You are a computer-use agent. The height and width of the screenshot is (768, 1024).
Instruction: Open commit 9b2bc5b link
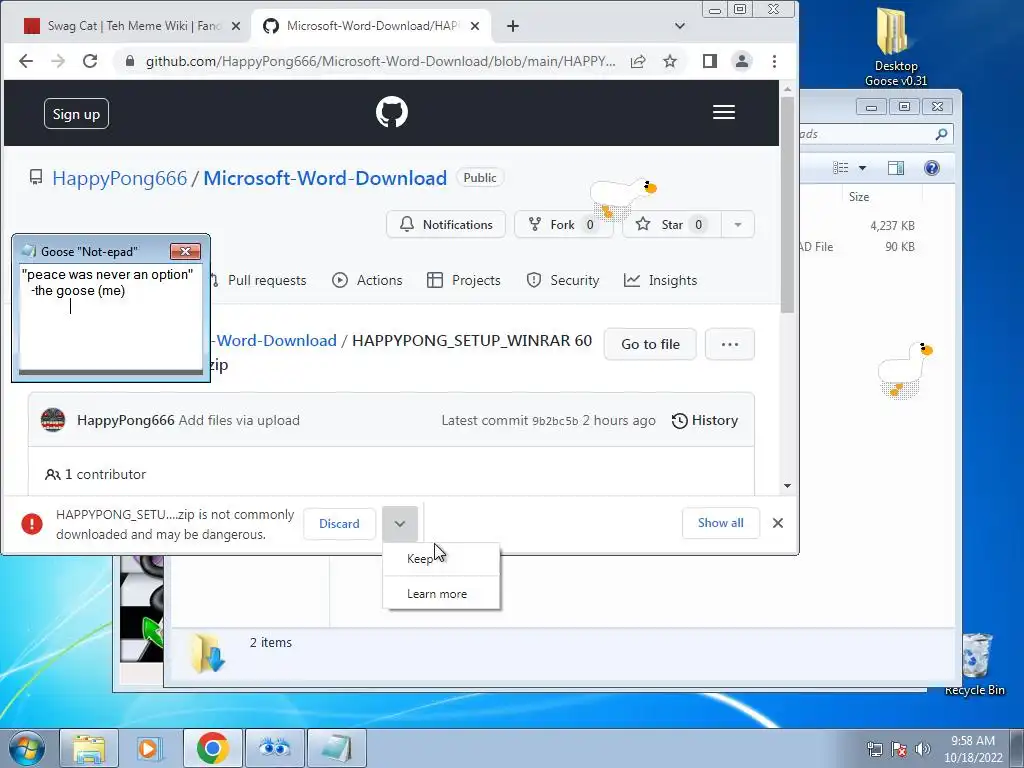pyautogui.click(x=555, y=421)
